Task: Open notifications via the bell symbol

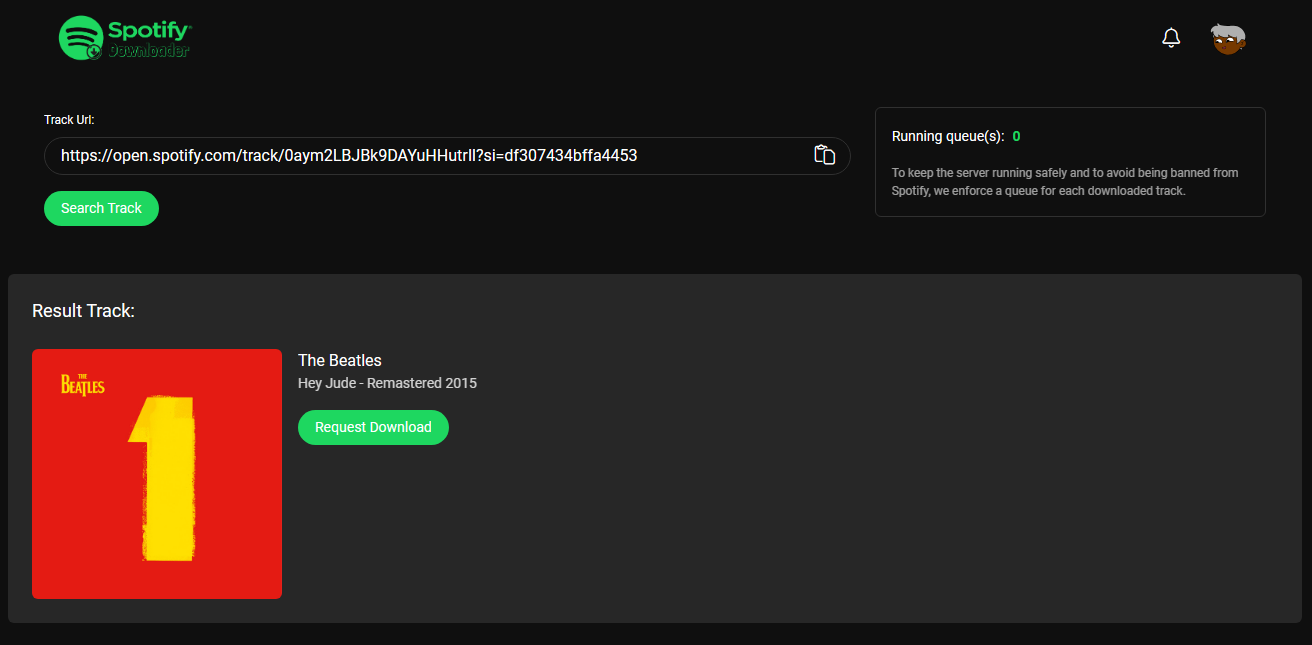Action: tap(1171, 37)
